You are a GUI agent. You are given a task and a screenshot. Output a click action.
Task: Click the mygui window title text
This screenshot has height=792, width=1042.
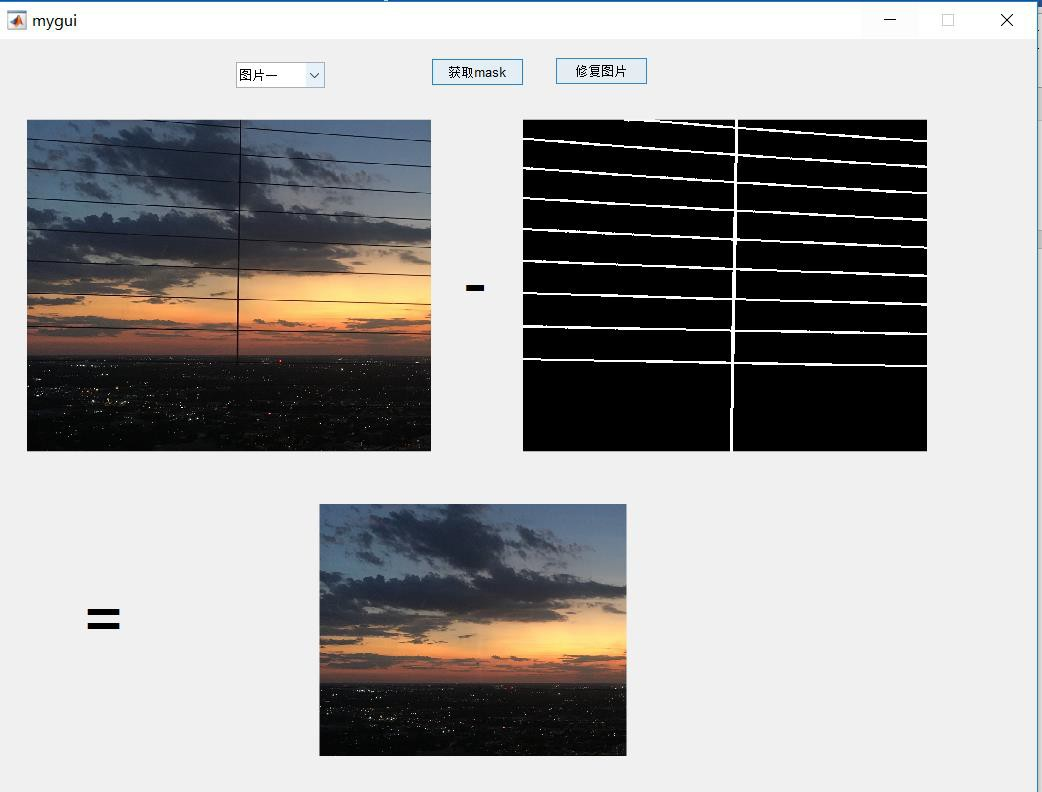point(54,21)
